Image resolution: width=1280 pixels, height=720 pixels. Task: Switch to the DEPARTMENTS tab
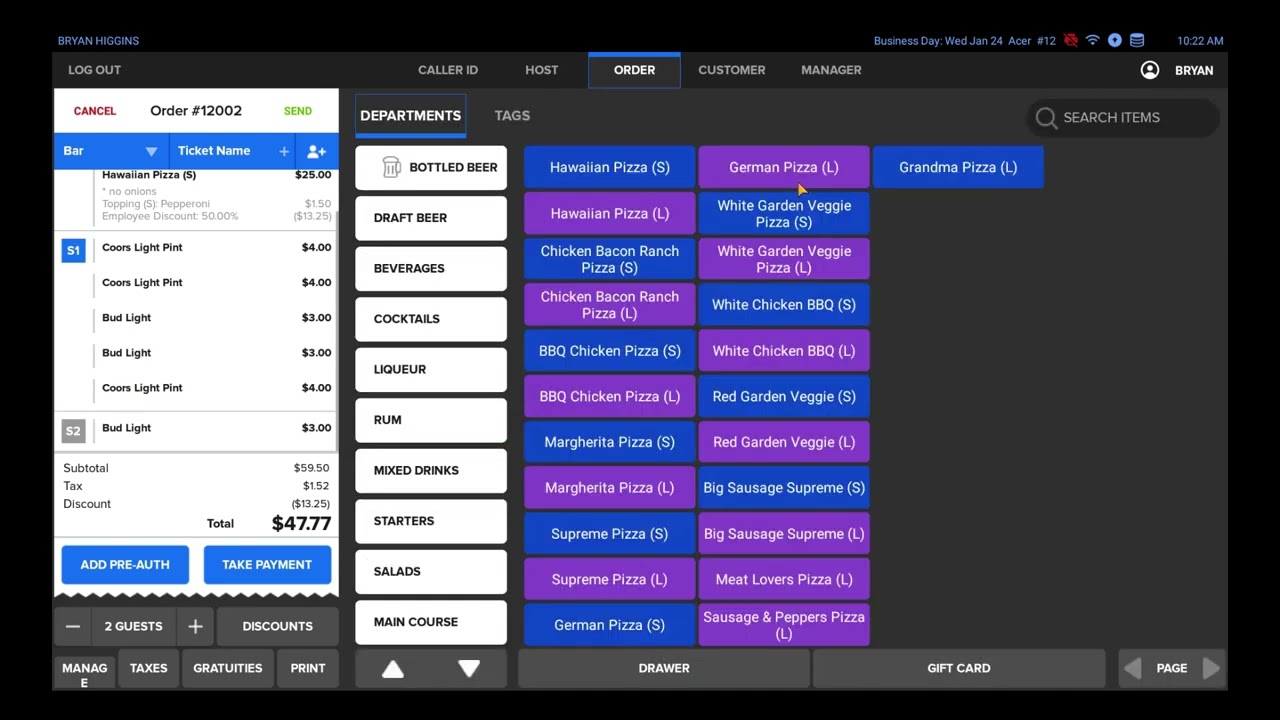coord(410,116)
